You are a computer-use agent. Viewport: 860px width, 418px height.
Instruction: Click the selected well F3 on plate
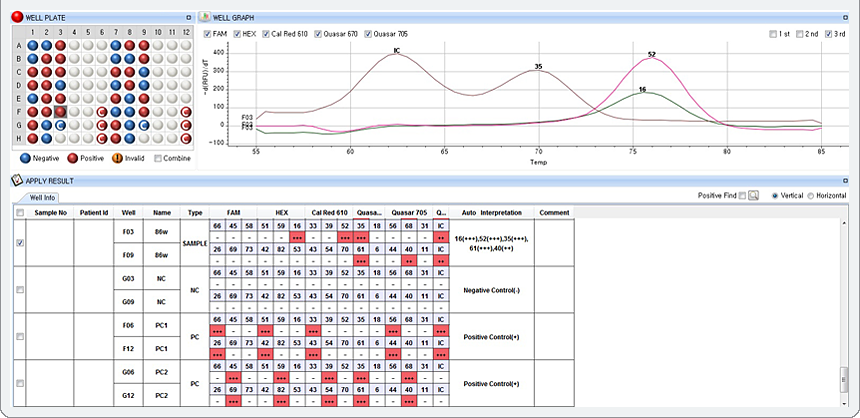[60, 112]
